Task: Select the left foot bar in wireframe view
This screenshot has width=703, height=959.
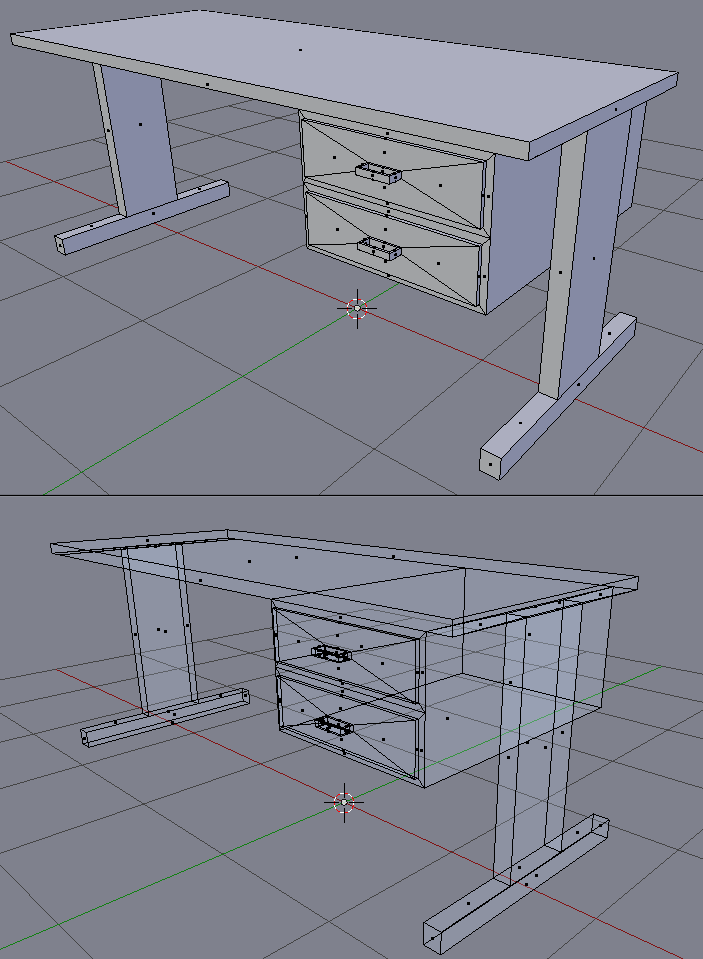Action: (165, 717)
